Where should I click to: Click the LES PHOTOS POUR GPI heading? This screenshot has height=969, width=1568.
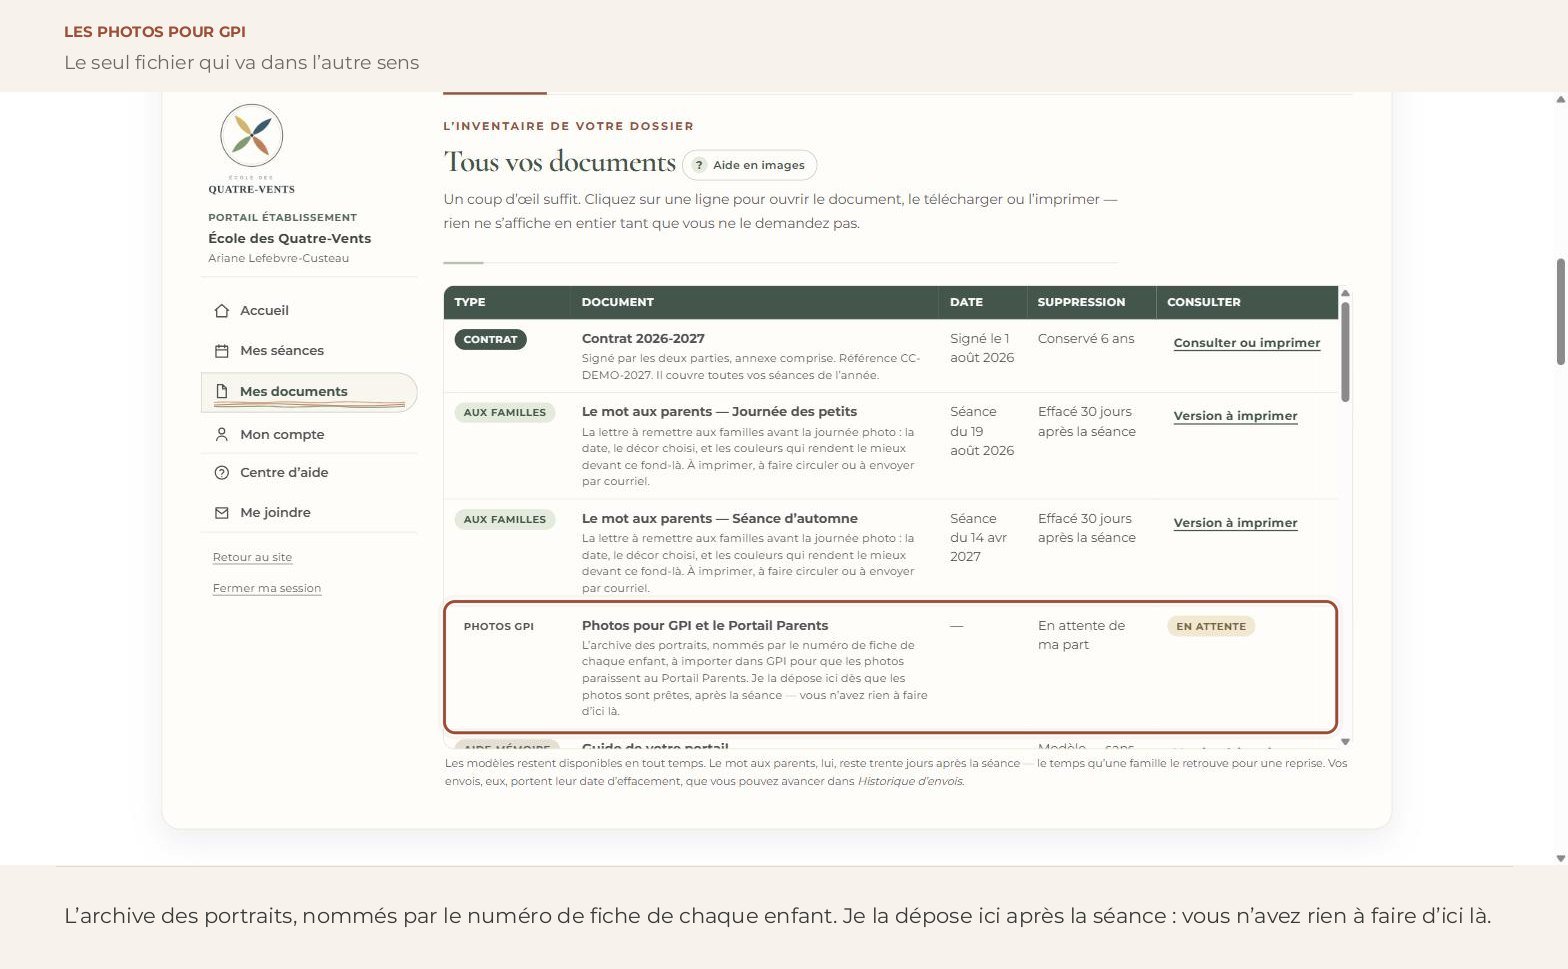point(155,32)
